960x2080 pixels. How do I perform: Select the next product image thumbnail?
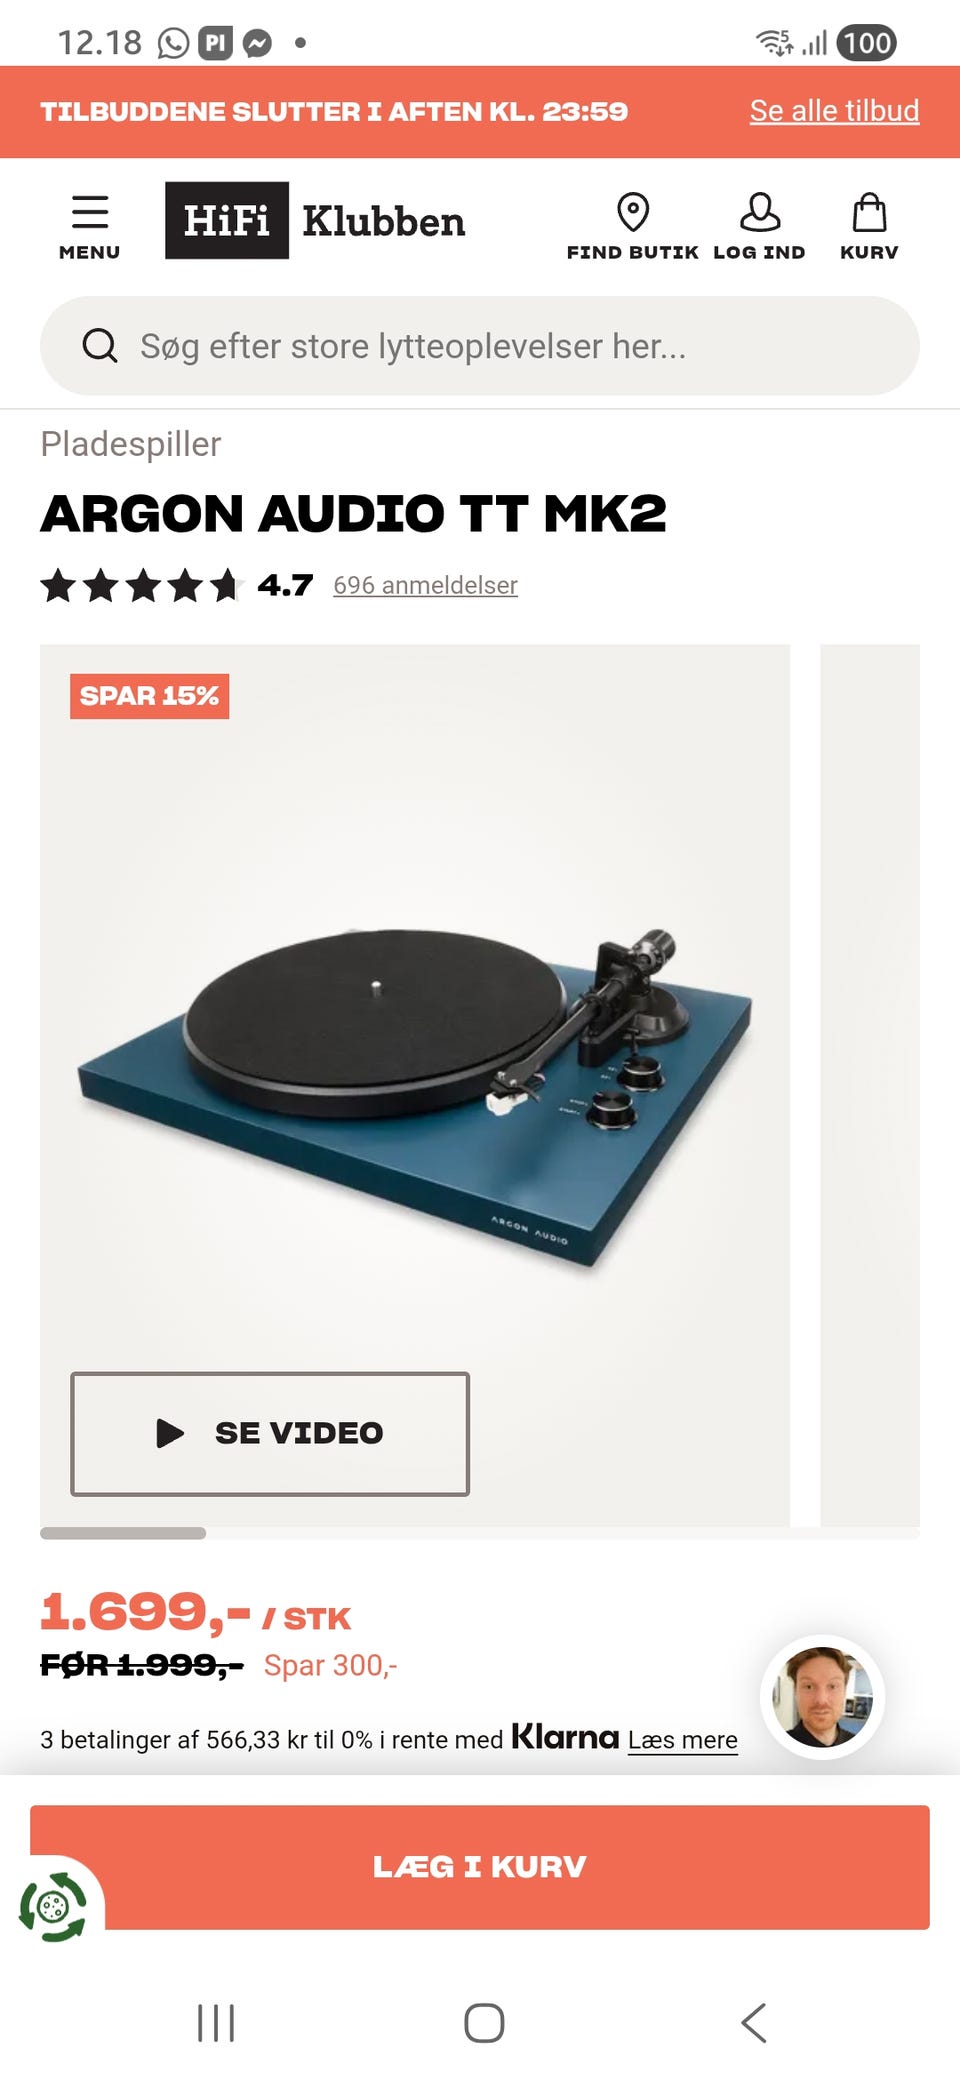870,1085
